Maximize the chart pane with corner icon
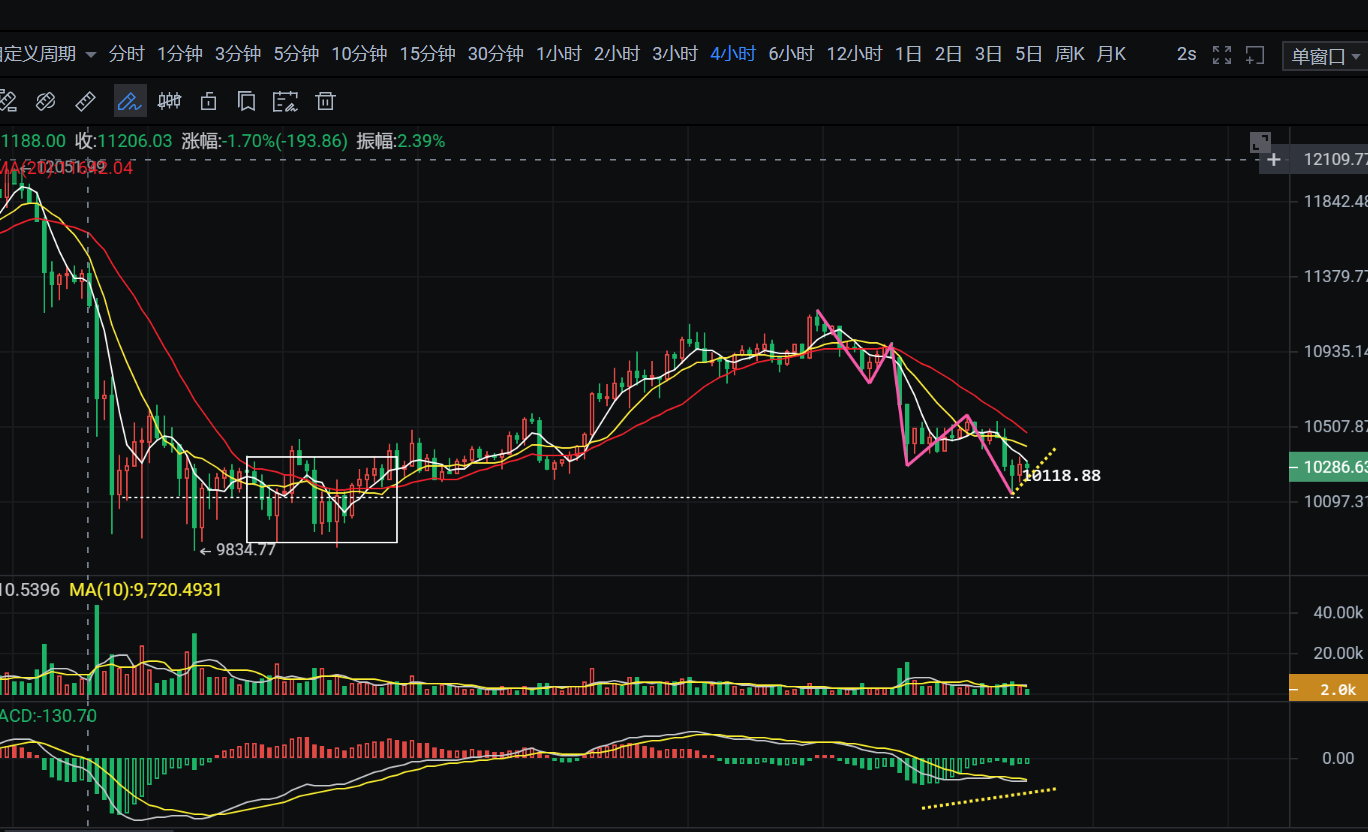Image resolution: width=1368 pixels, height=832 pixels. point(1260,143)
